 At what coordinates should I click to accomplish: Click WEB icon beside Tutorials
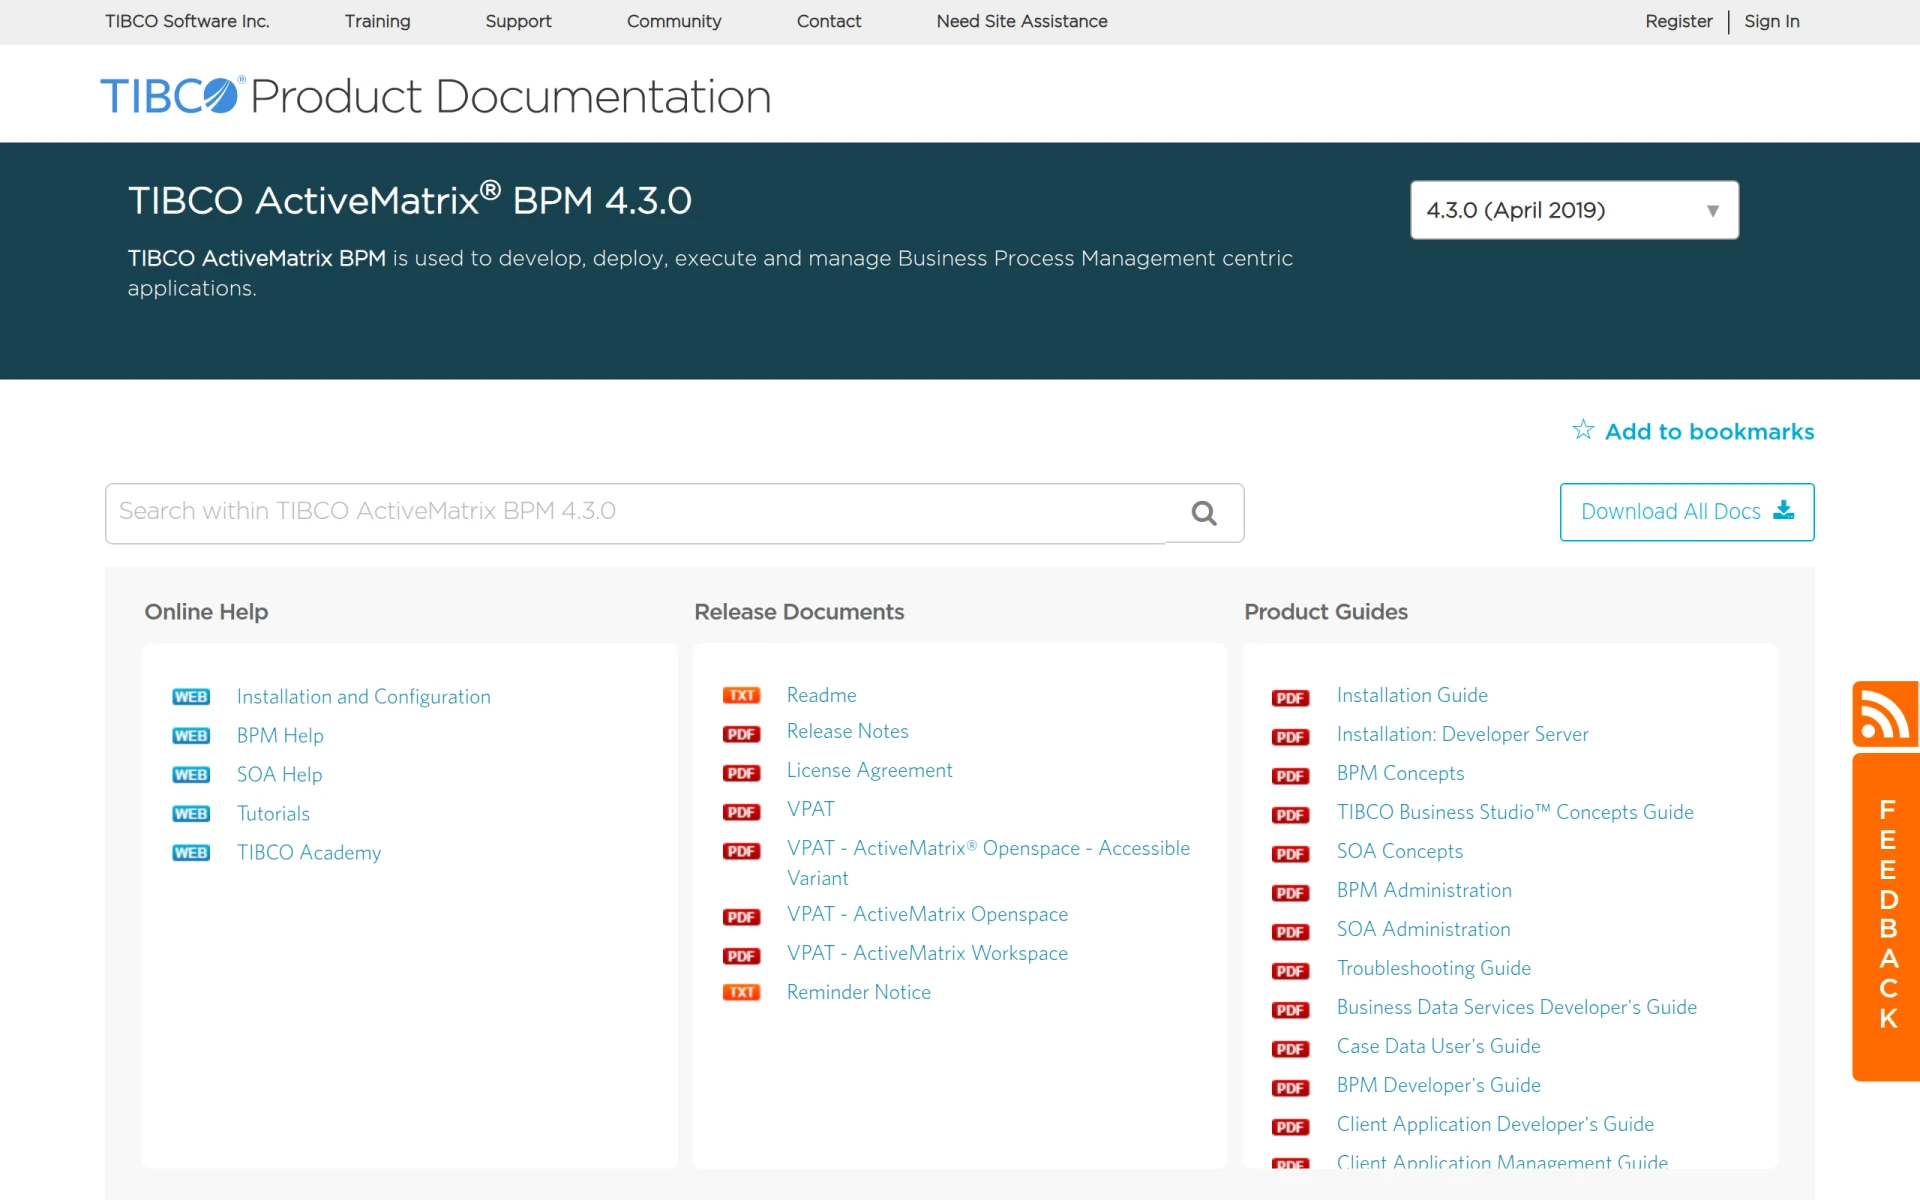click(191, 814)
